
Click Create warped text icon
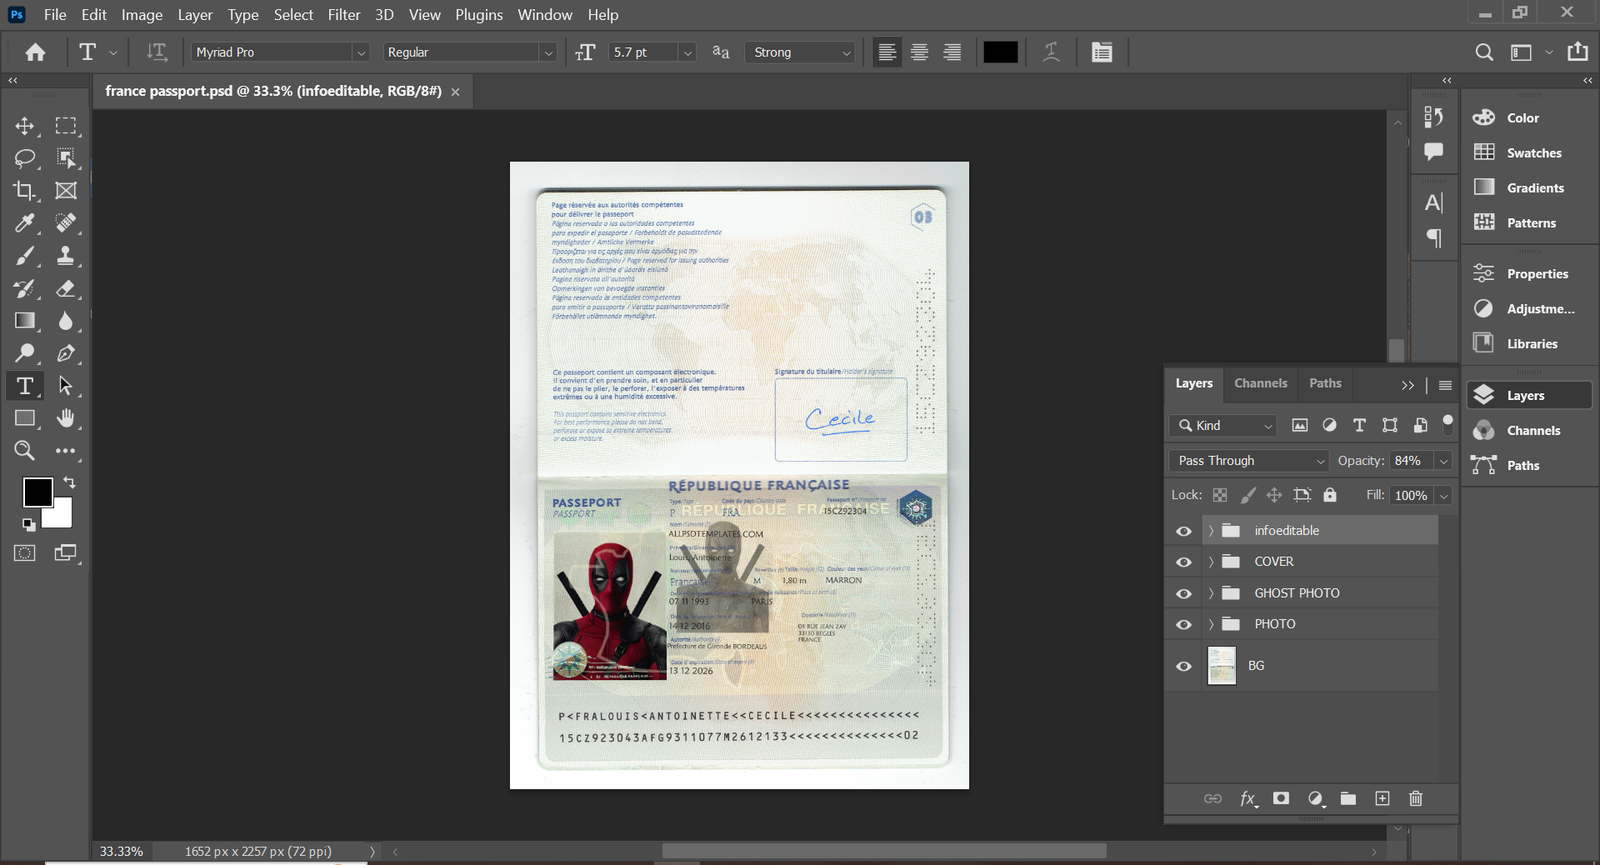pyautogui.click(x=1051, y=52)
